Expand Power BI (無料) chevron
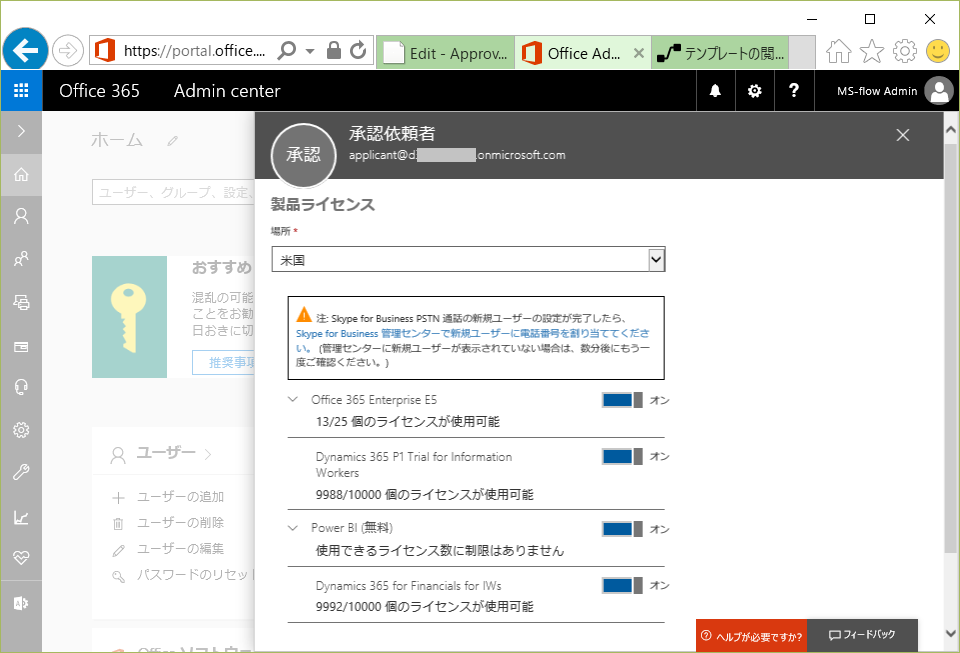 pyautogui.click(x=293, y=528)
